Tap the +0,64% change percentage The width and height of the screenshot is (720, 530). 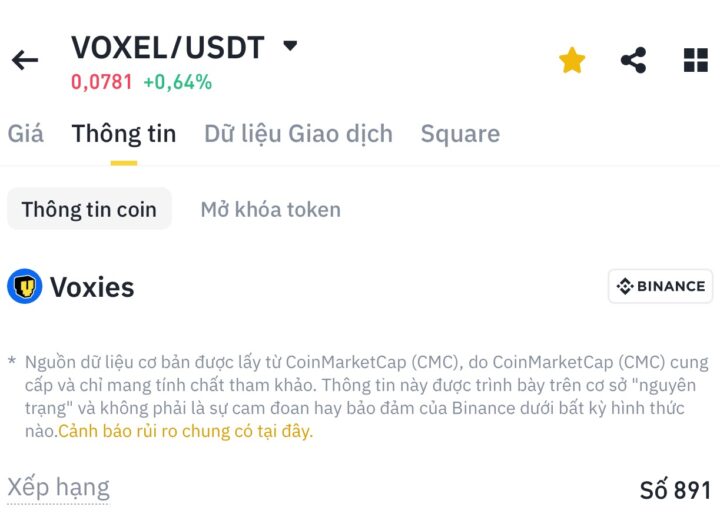coord(178,82)
